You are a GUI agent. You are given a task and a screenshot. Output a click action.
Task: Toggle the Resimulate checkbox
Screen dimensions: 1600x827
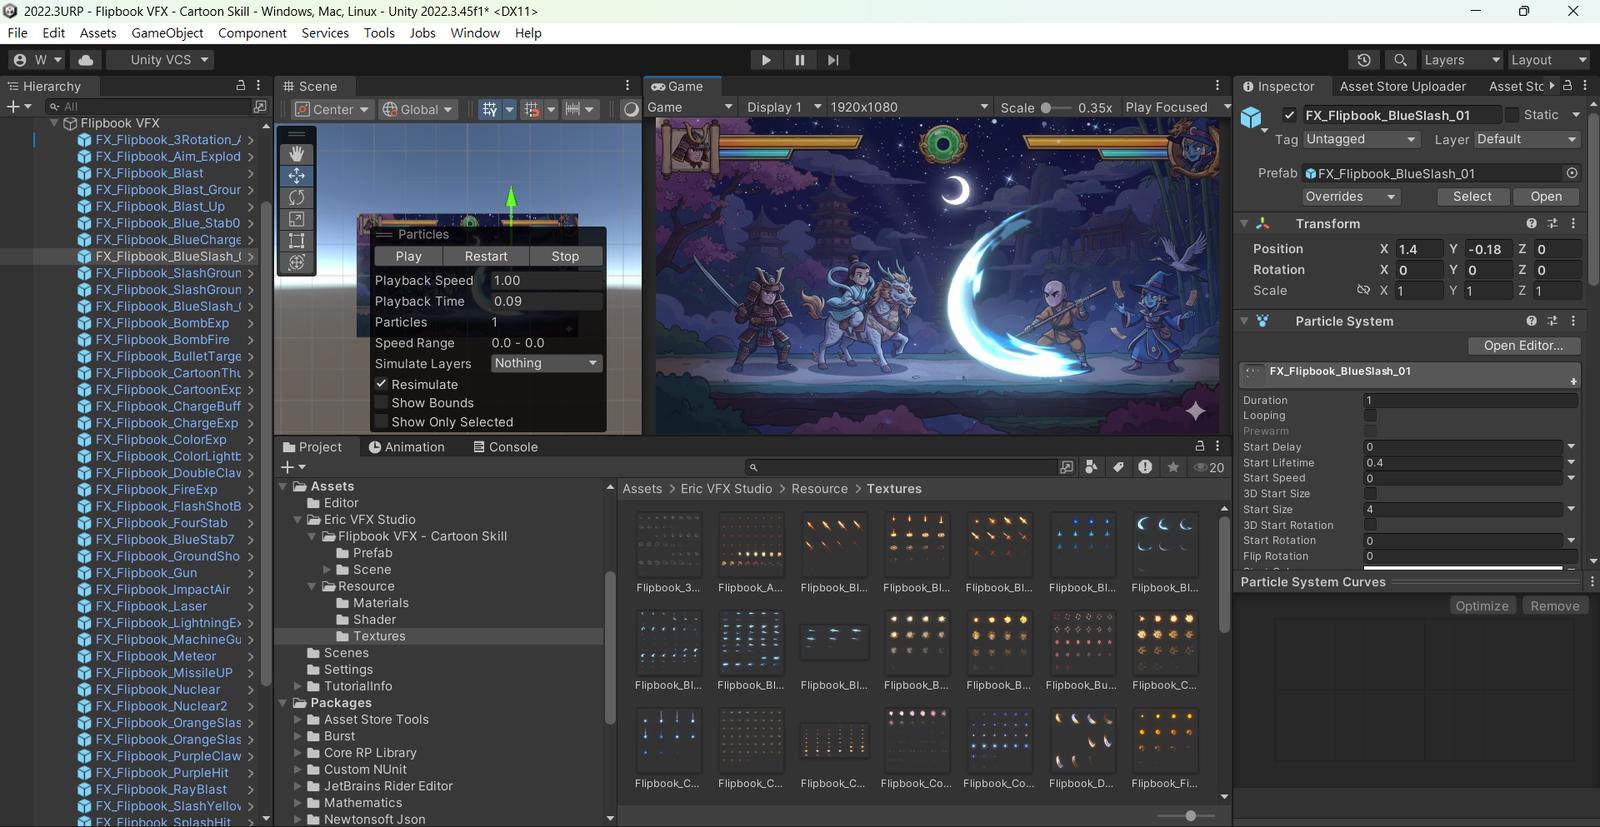tap(381, 384)
